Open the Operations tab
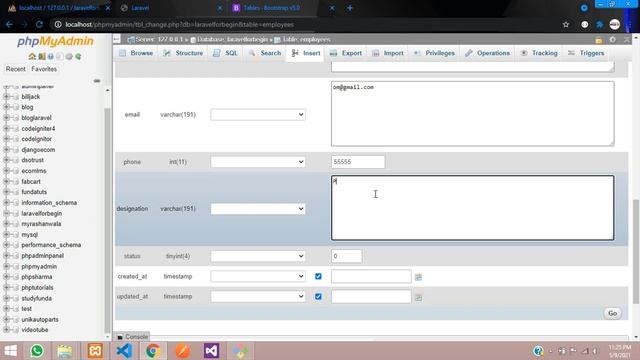Image resolution: width=640 pixels, height=360 pixels. click(487, 53)
